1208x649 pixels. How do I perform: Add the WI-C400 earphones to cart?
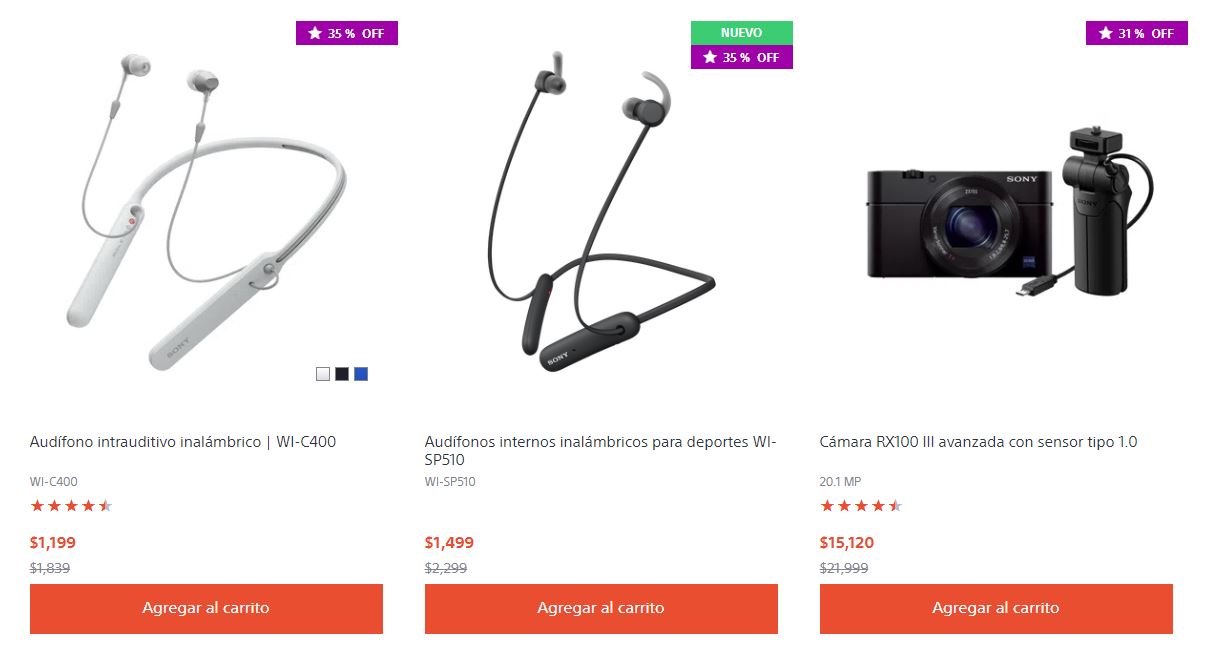pyautogui.click(x=206, y=609)
